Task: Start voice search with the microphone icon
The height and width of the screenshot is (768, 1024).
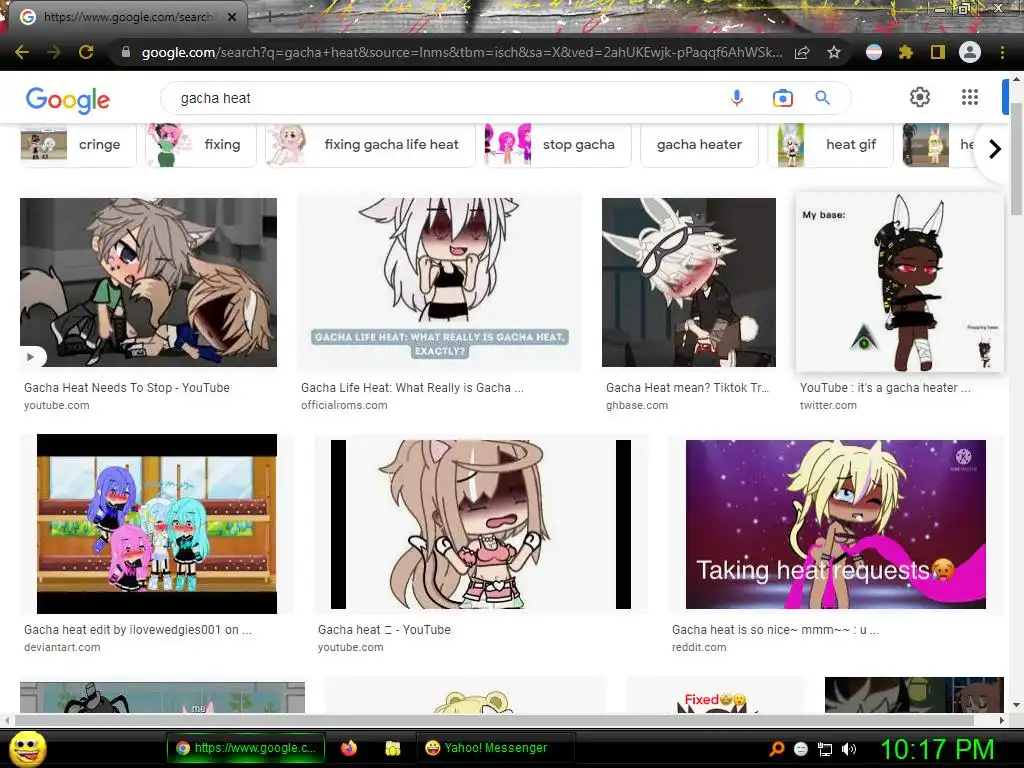Action: (x=737, y=98)
